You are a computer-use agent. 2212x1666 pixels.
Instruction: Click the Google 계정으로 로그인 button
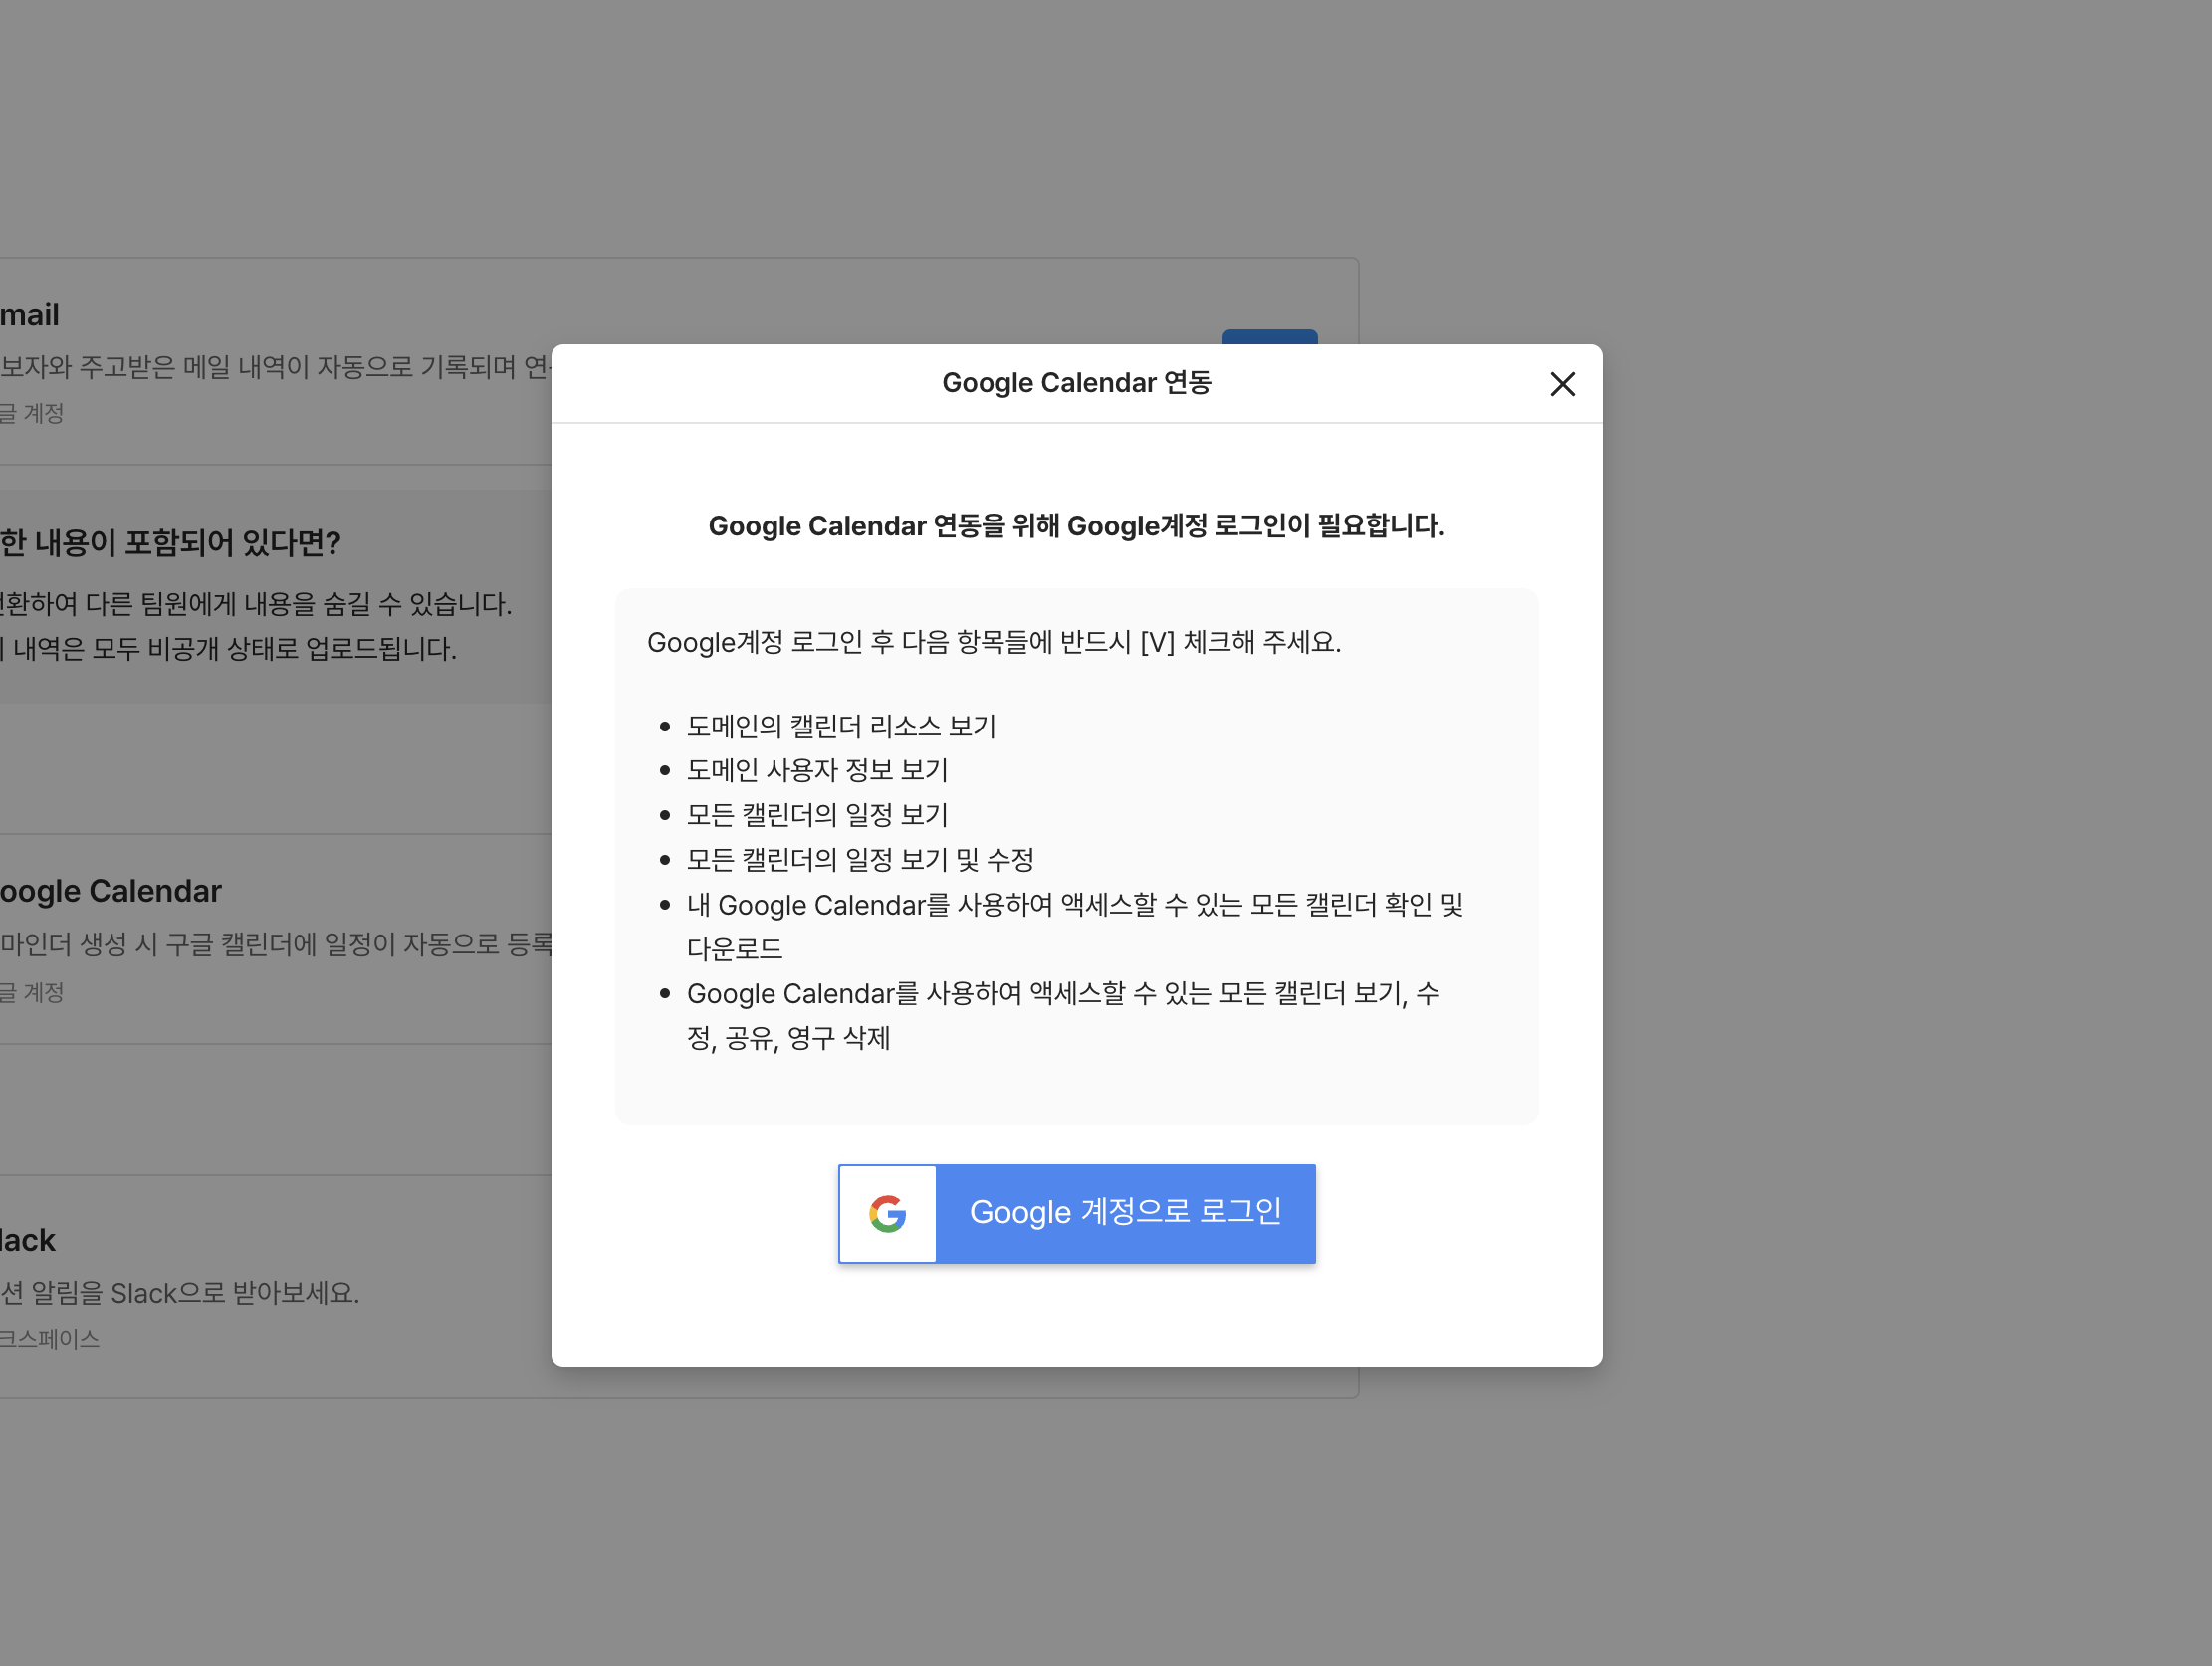pyautogui.click(x=1076, y=1213)
